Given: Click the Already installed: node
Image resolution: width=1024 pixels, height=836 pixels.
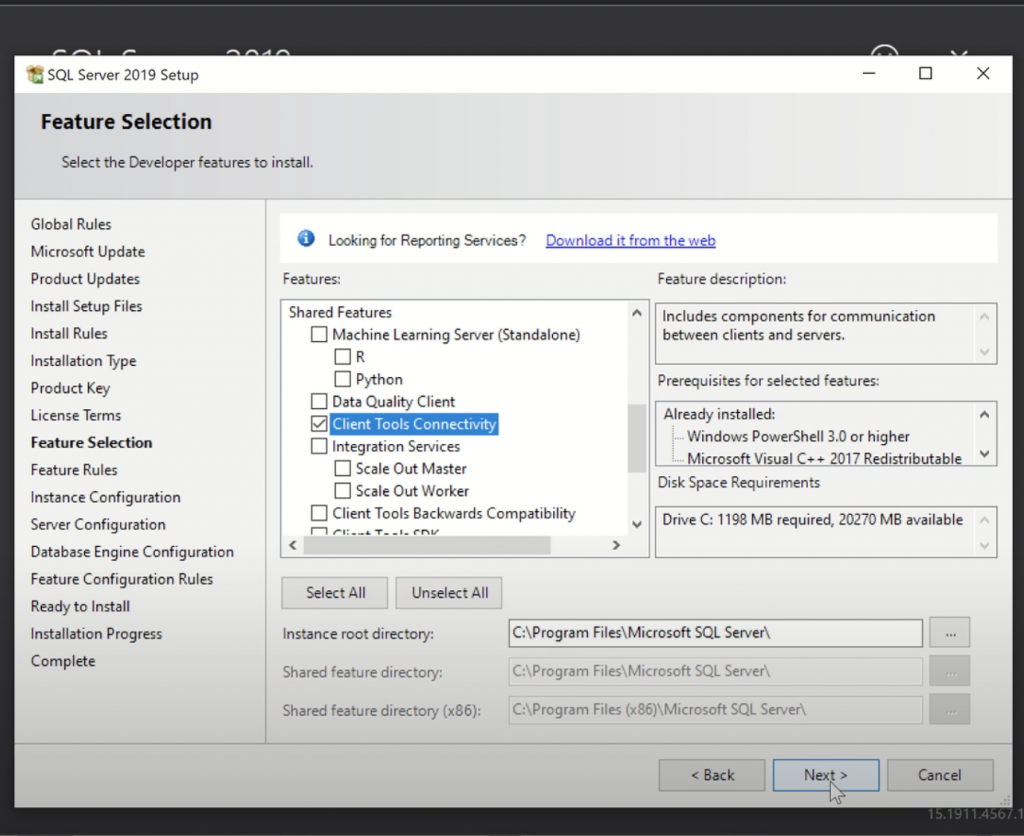Looking at the screenshot, I should 719,414.
